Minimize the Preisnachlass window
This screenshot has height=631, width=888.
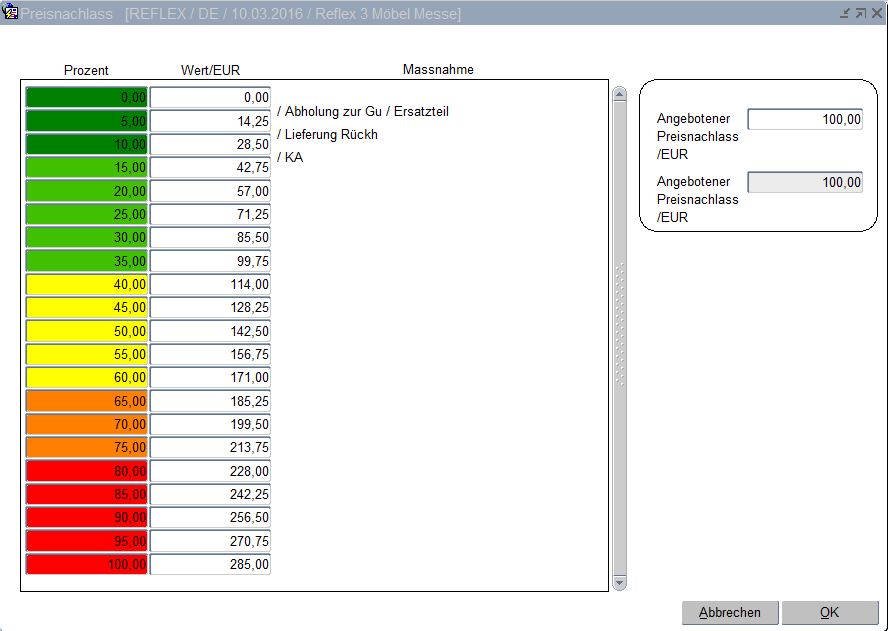(846, 13)
